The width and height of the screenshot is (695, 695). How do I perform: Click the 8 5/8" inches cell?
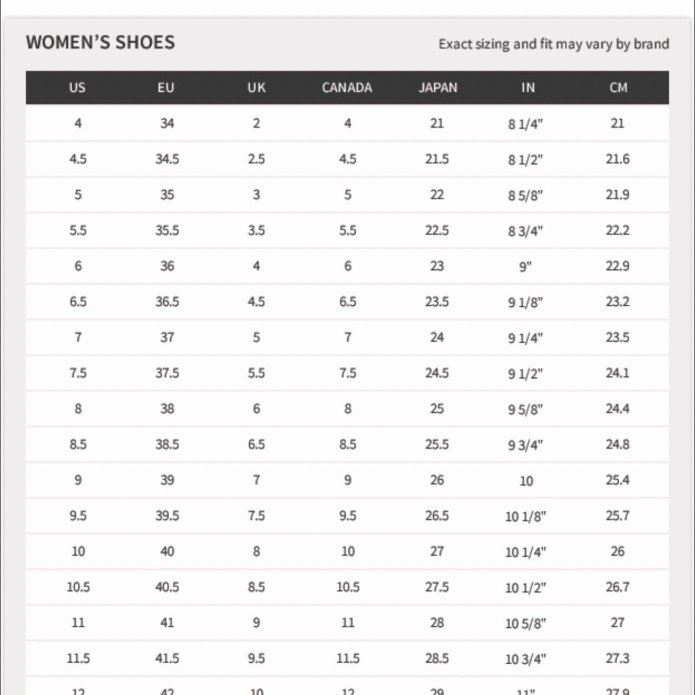pyautogui.click(x=525, y=195)
